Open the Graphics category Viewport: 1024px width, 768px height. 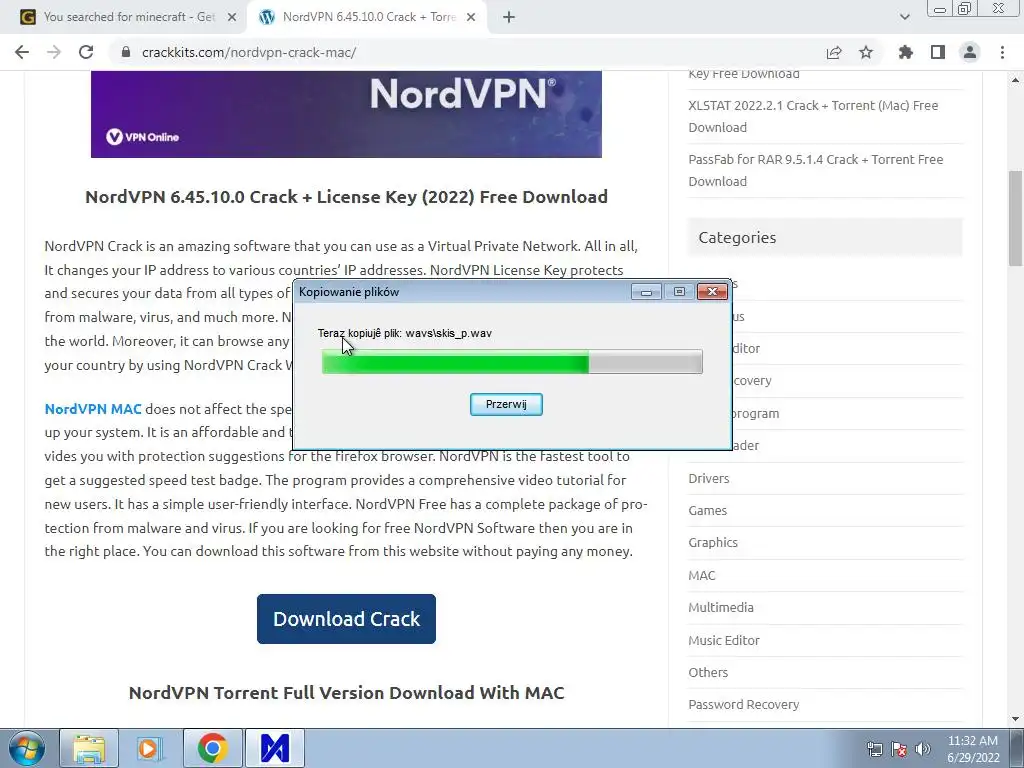click(713, 543)
